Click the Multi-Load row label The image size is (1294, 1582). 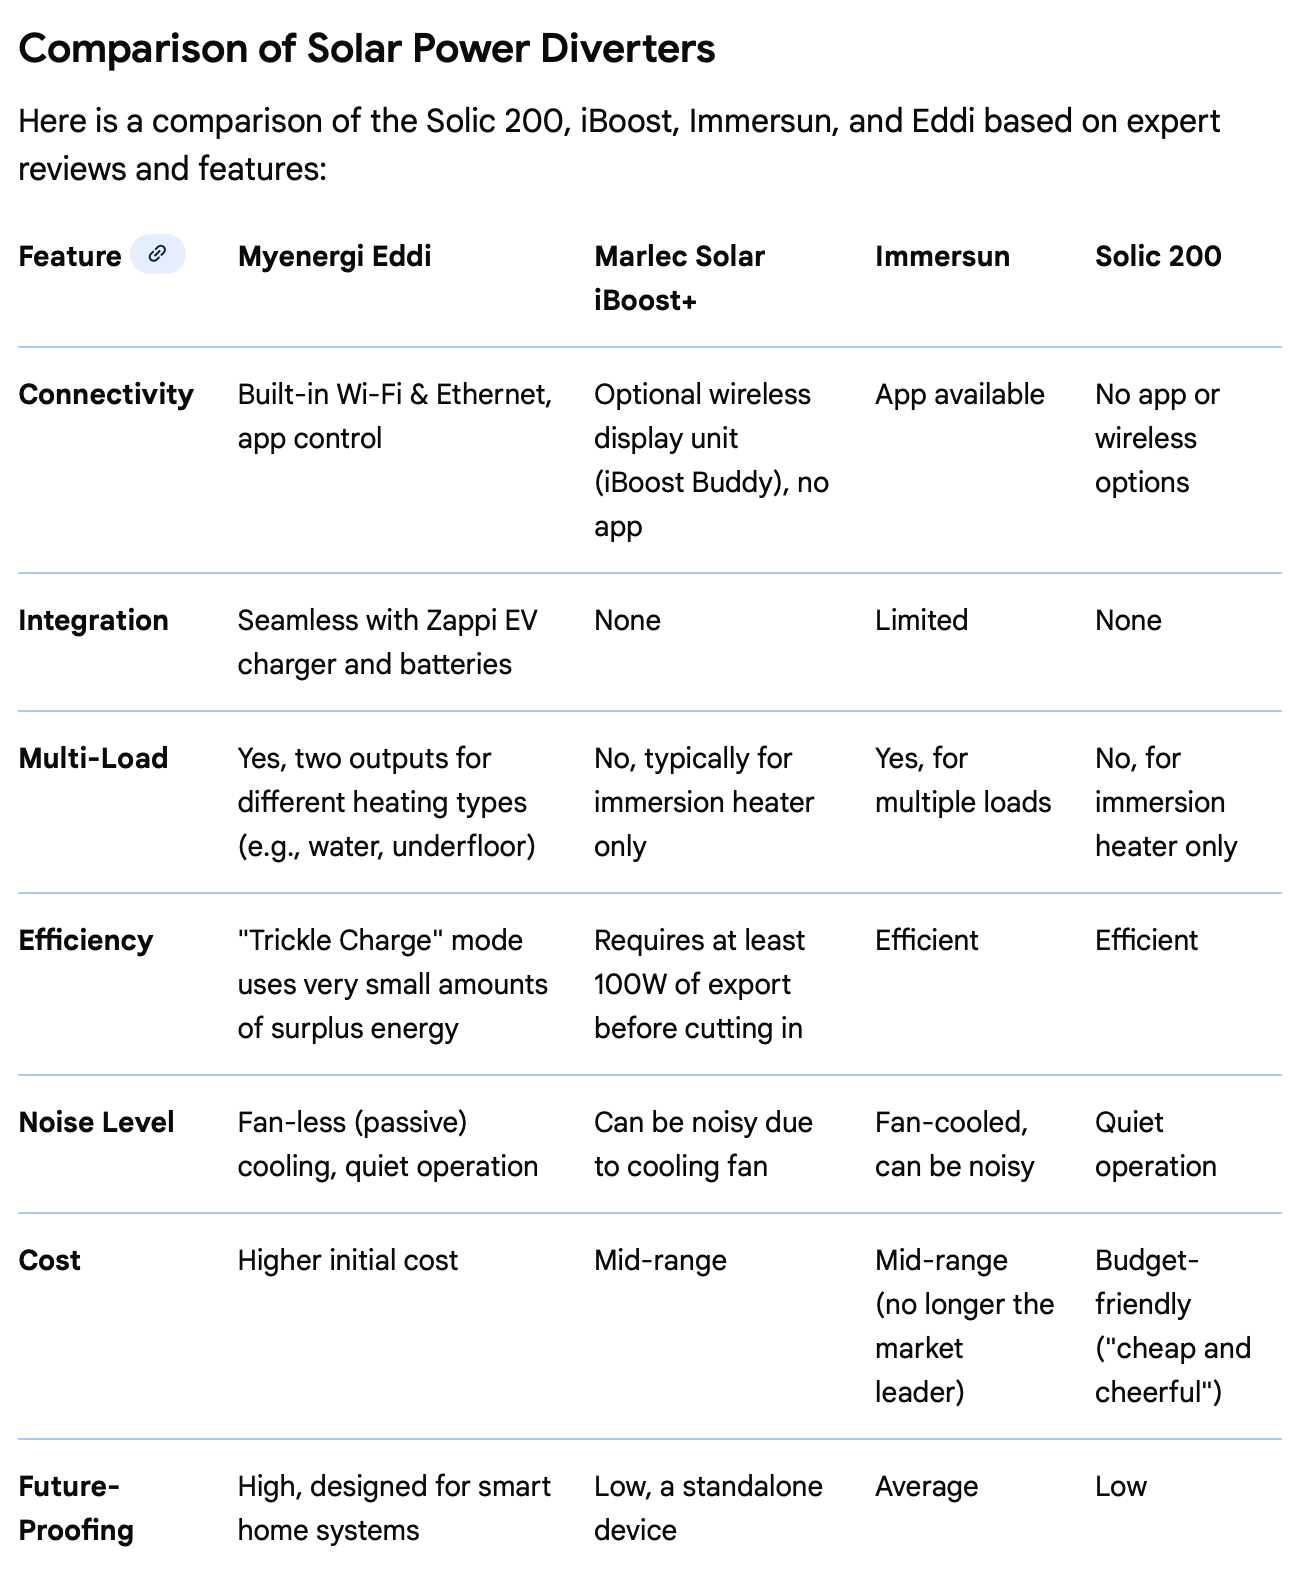[93, 758]
